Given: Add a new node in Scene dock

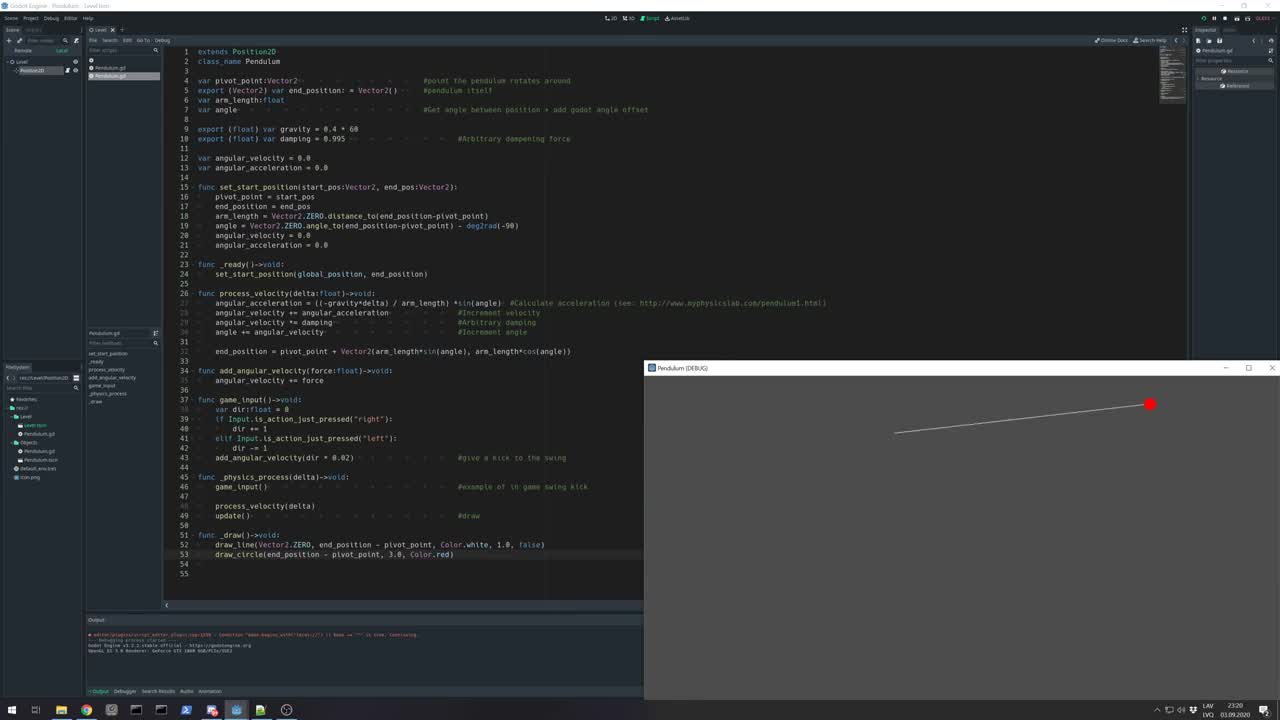Looking at the screenshot, I should tap(9, 40).
